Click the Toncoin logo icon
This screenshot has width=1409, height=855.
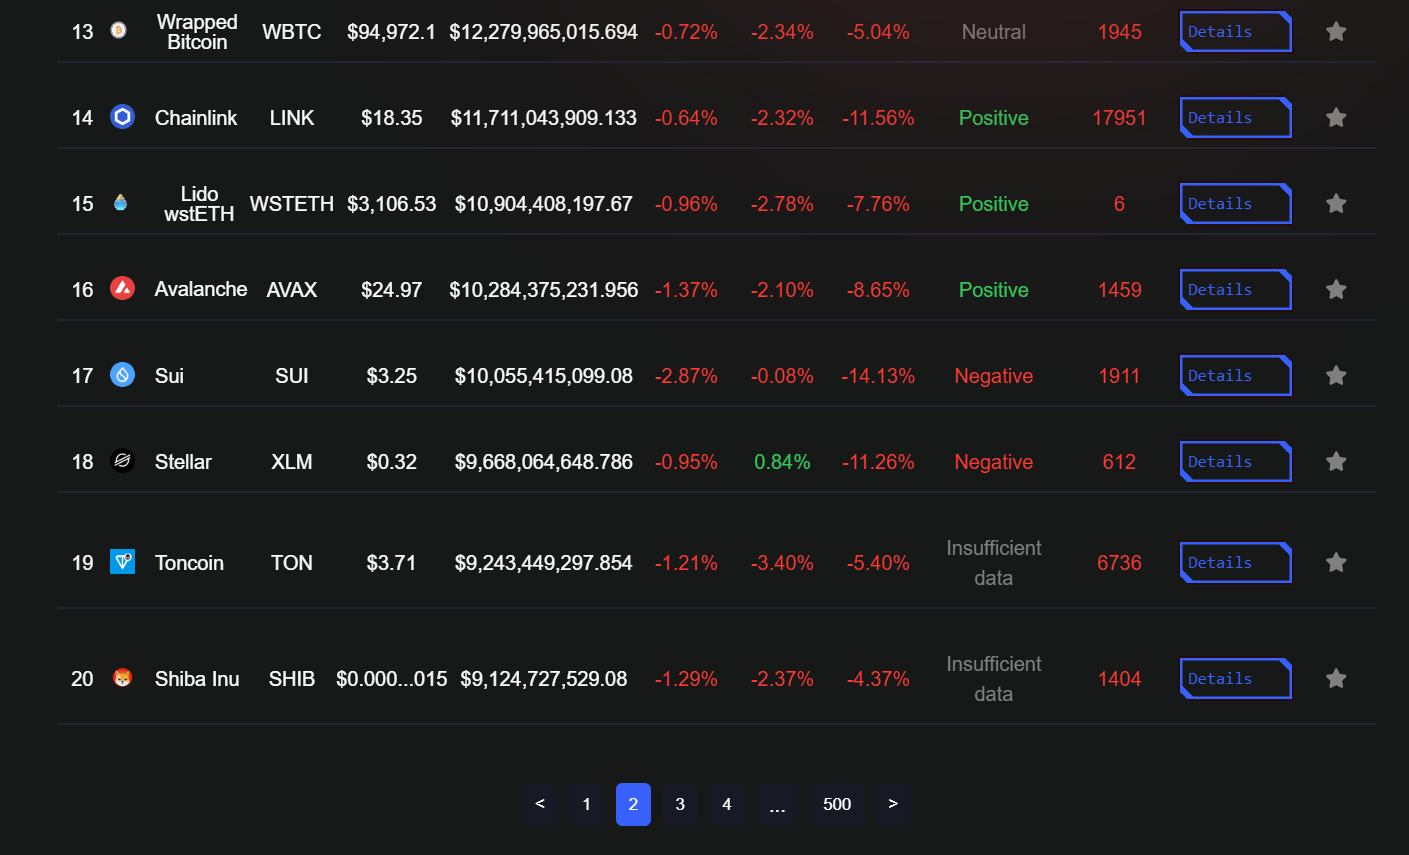(122, 562)
